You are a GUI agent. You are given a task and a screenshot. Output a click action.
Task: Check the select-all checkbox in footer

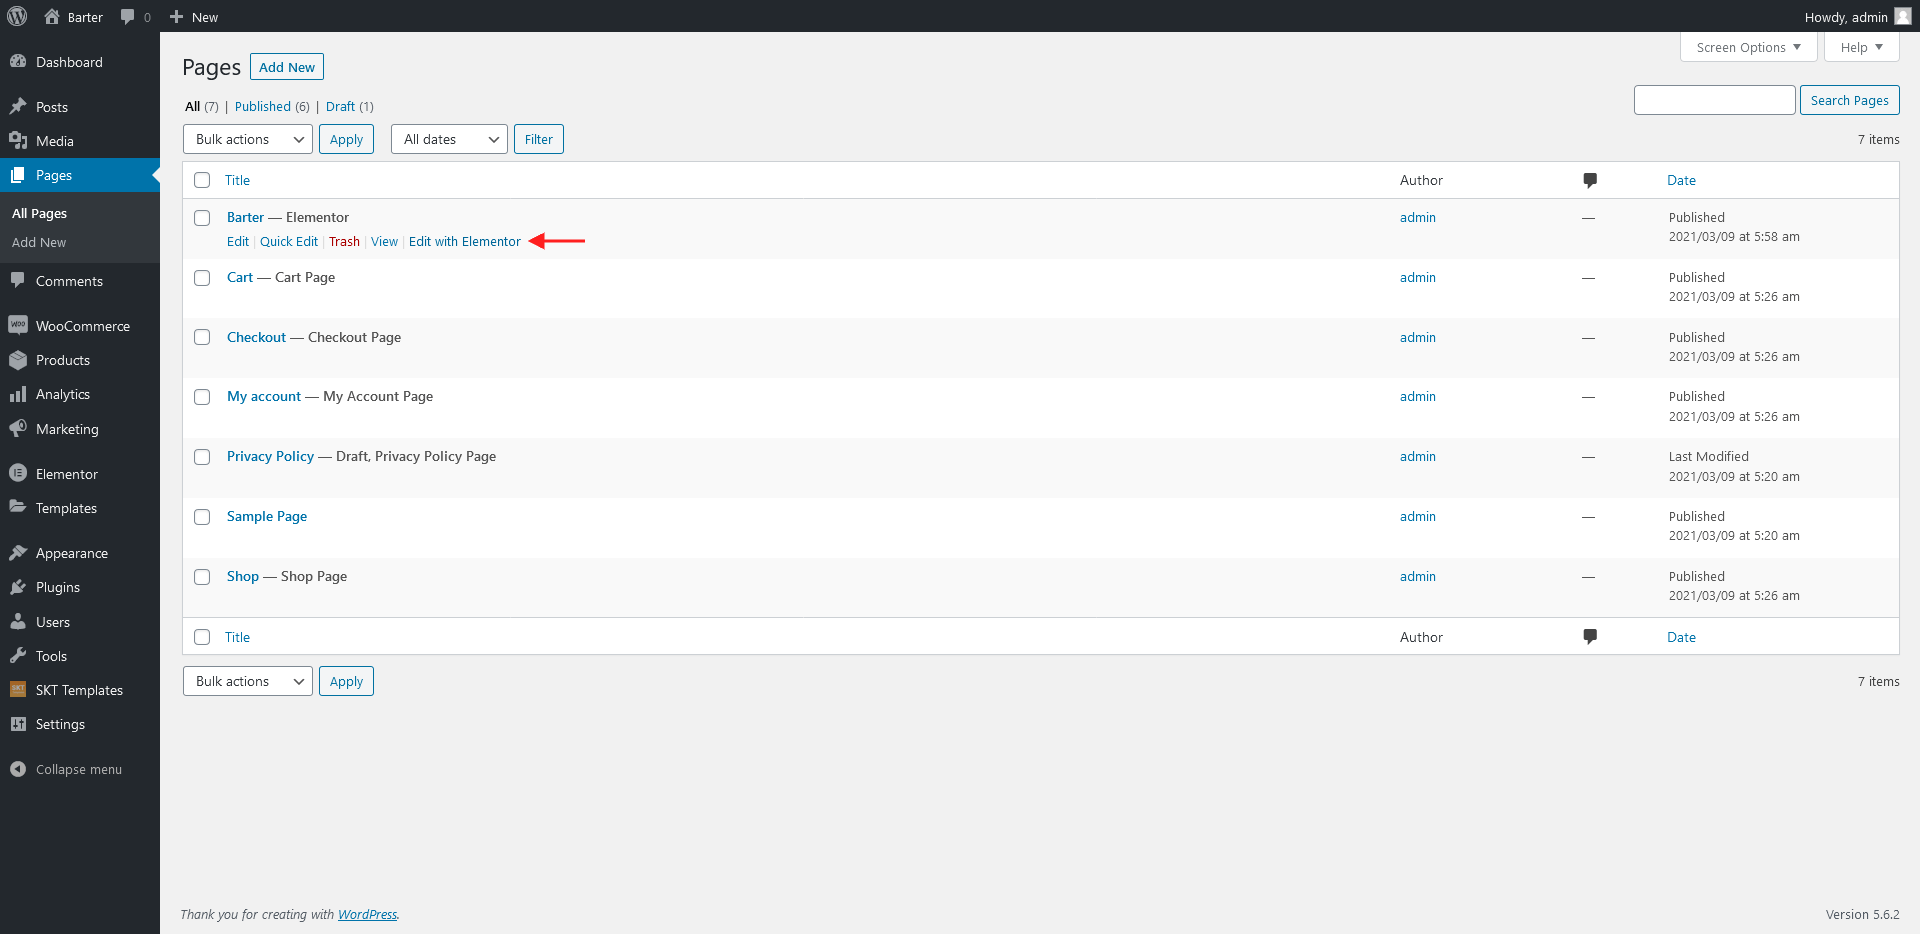(x=202, y=637)
